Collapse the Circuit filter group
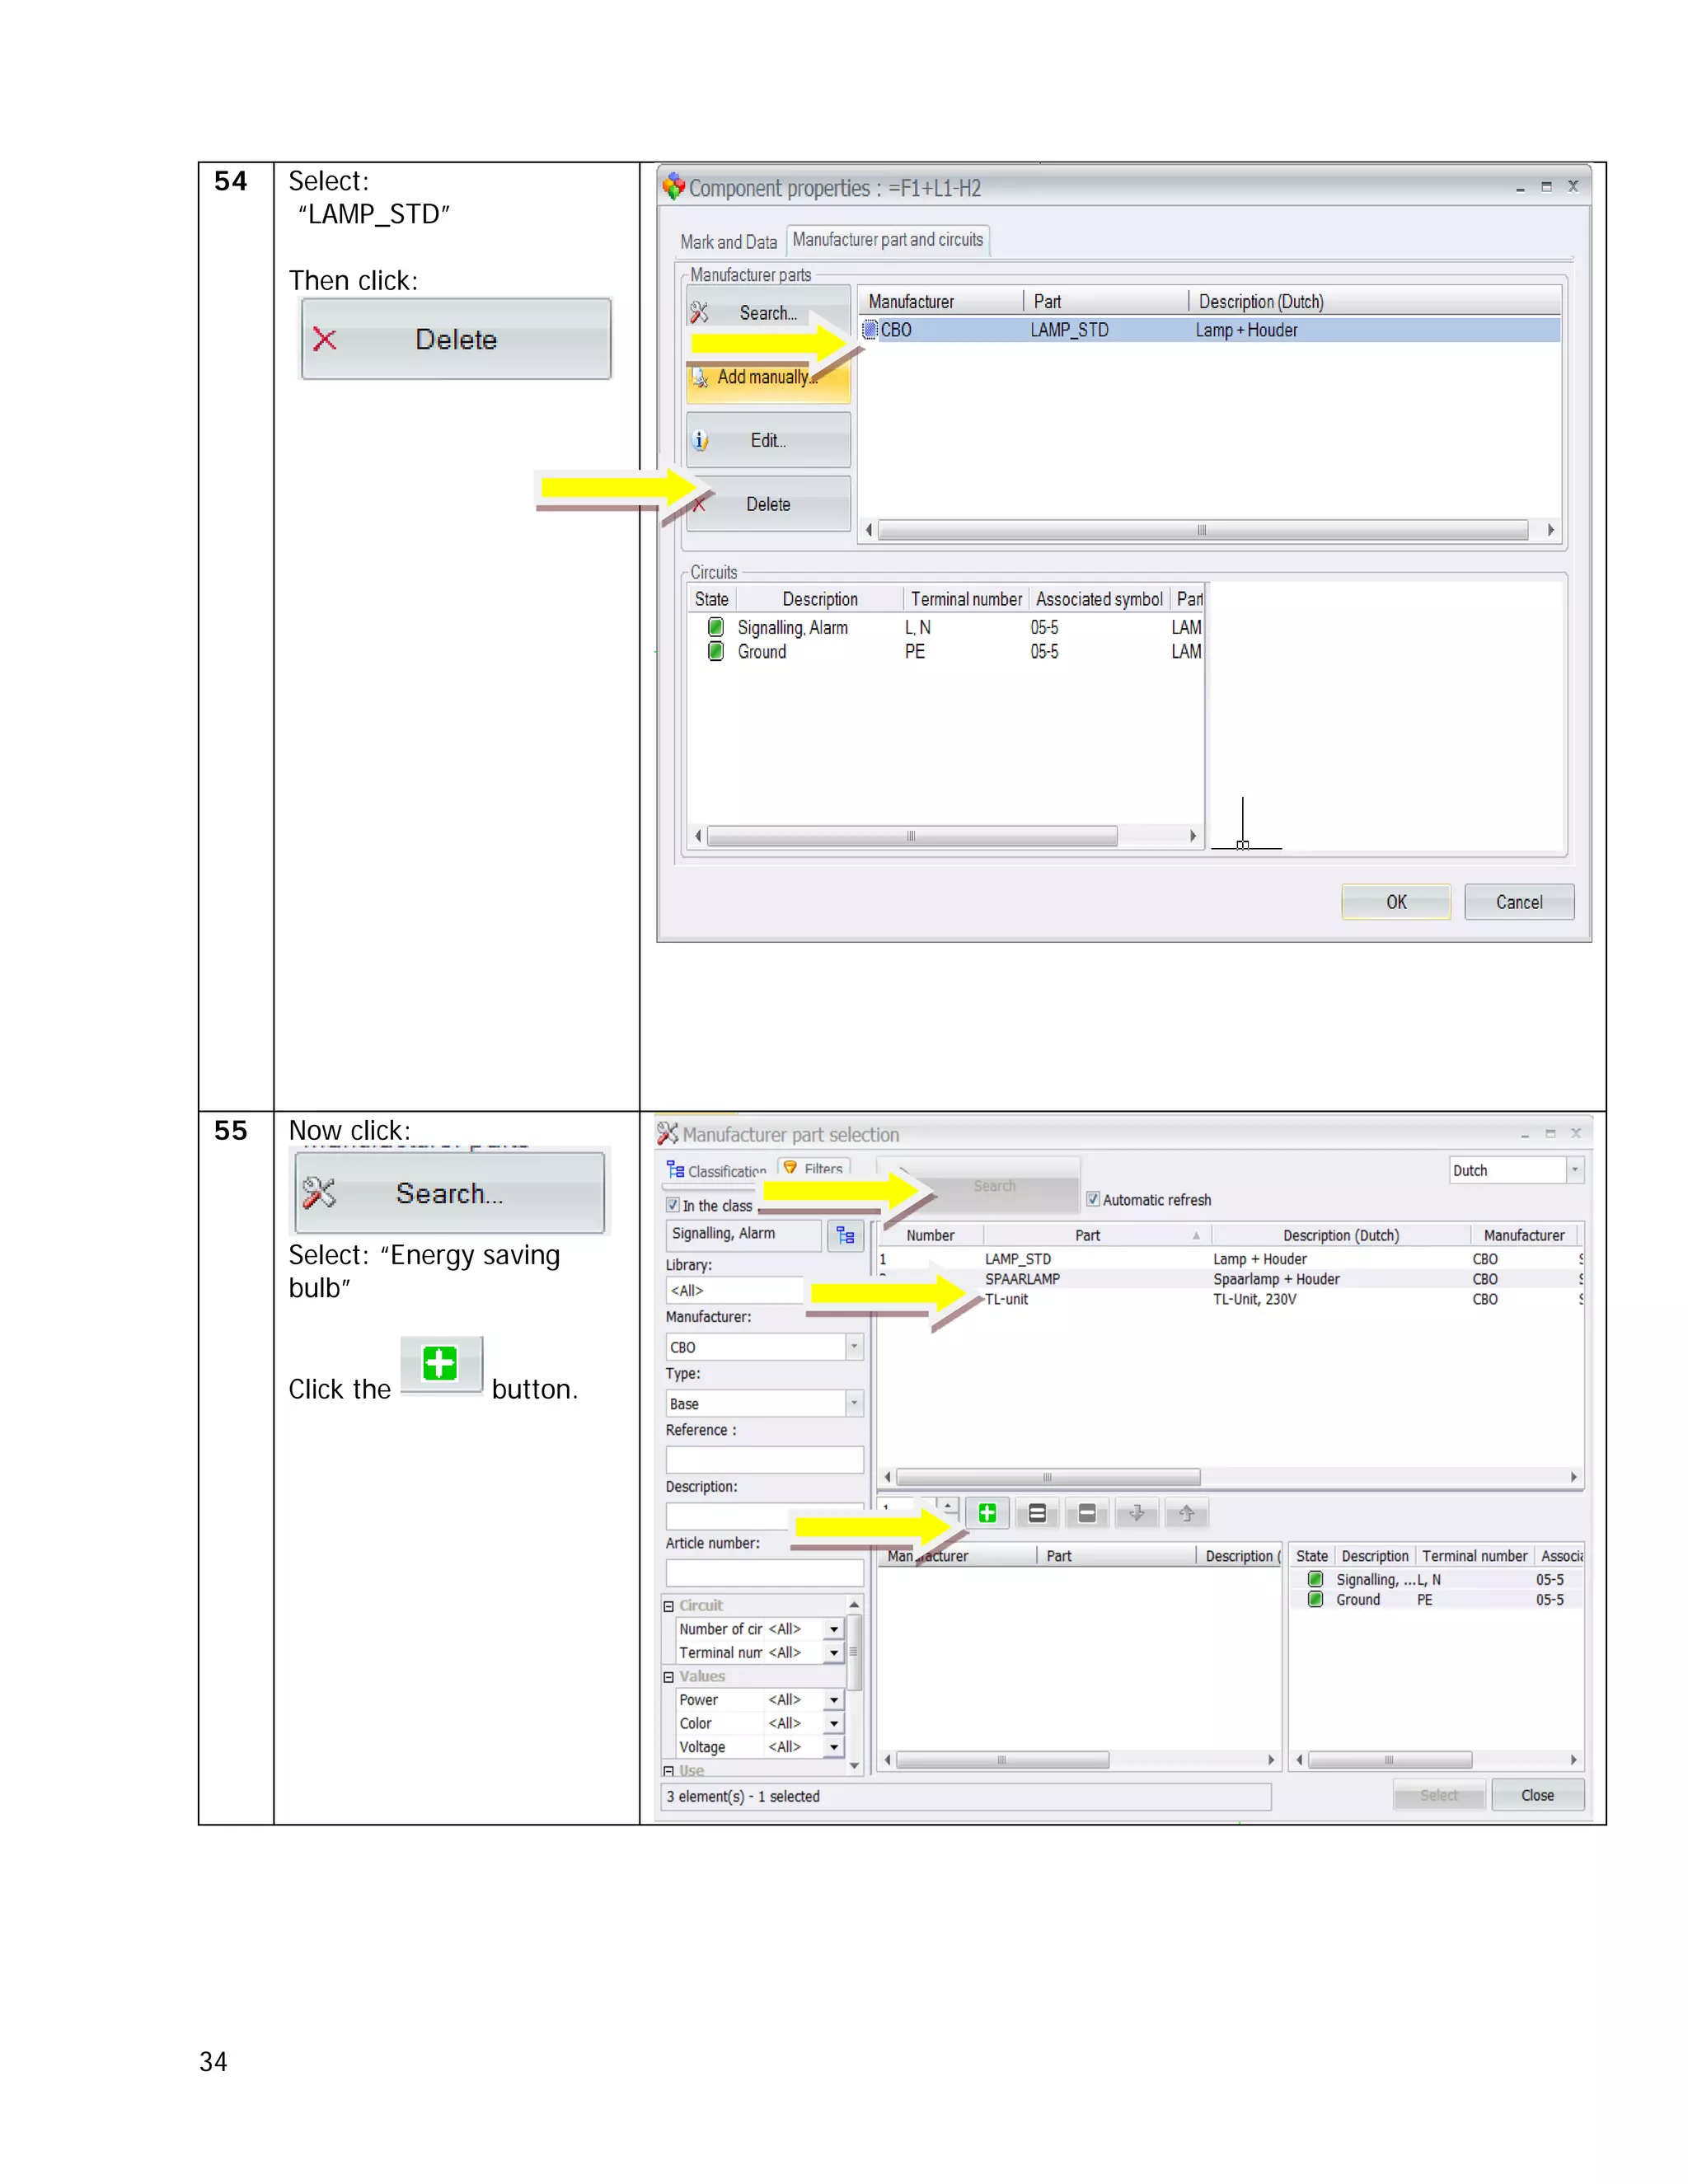The width and height of the screenshot is (1688, 2184). tap(669, 1606)
